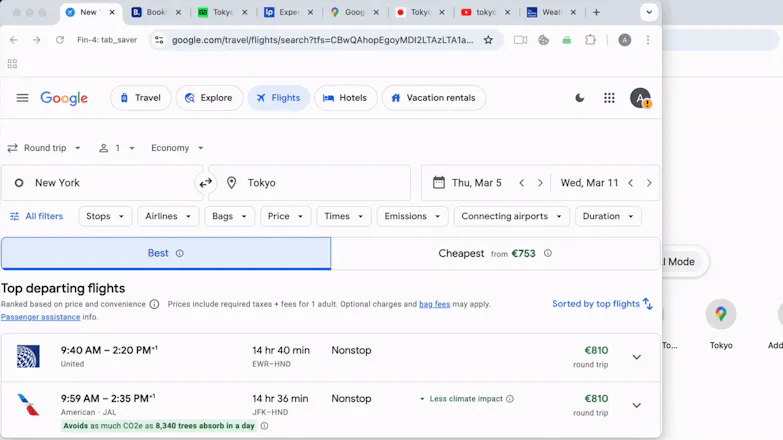Go to previous return date
This screenshot has width=783, height=440.
631,183
